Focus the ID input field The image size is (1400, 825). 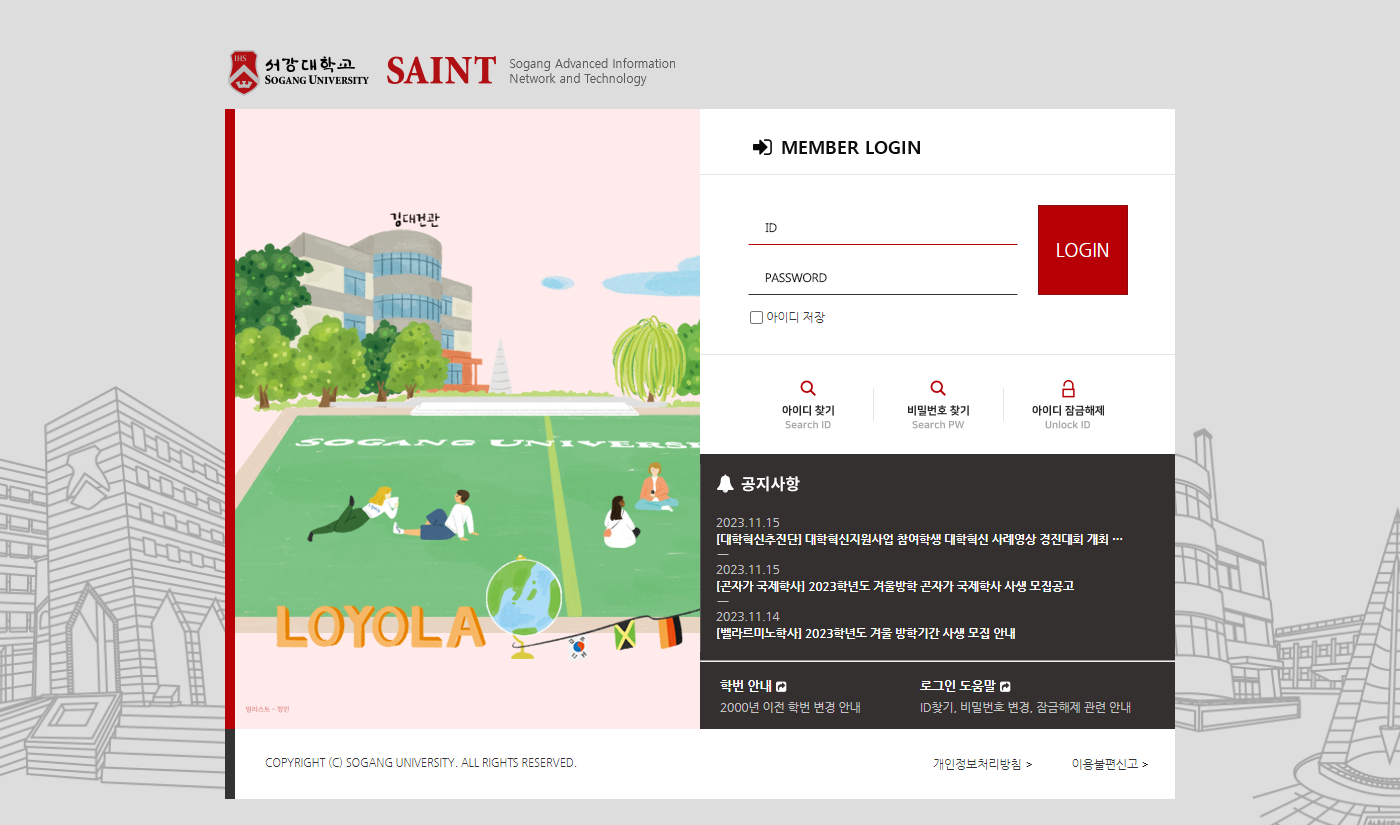coord(883,228)
